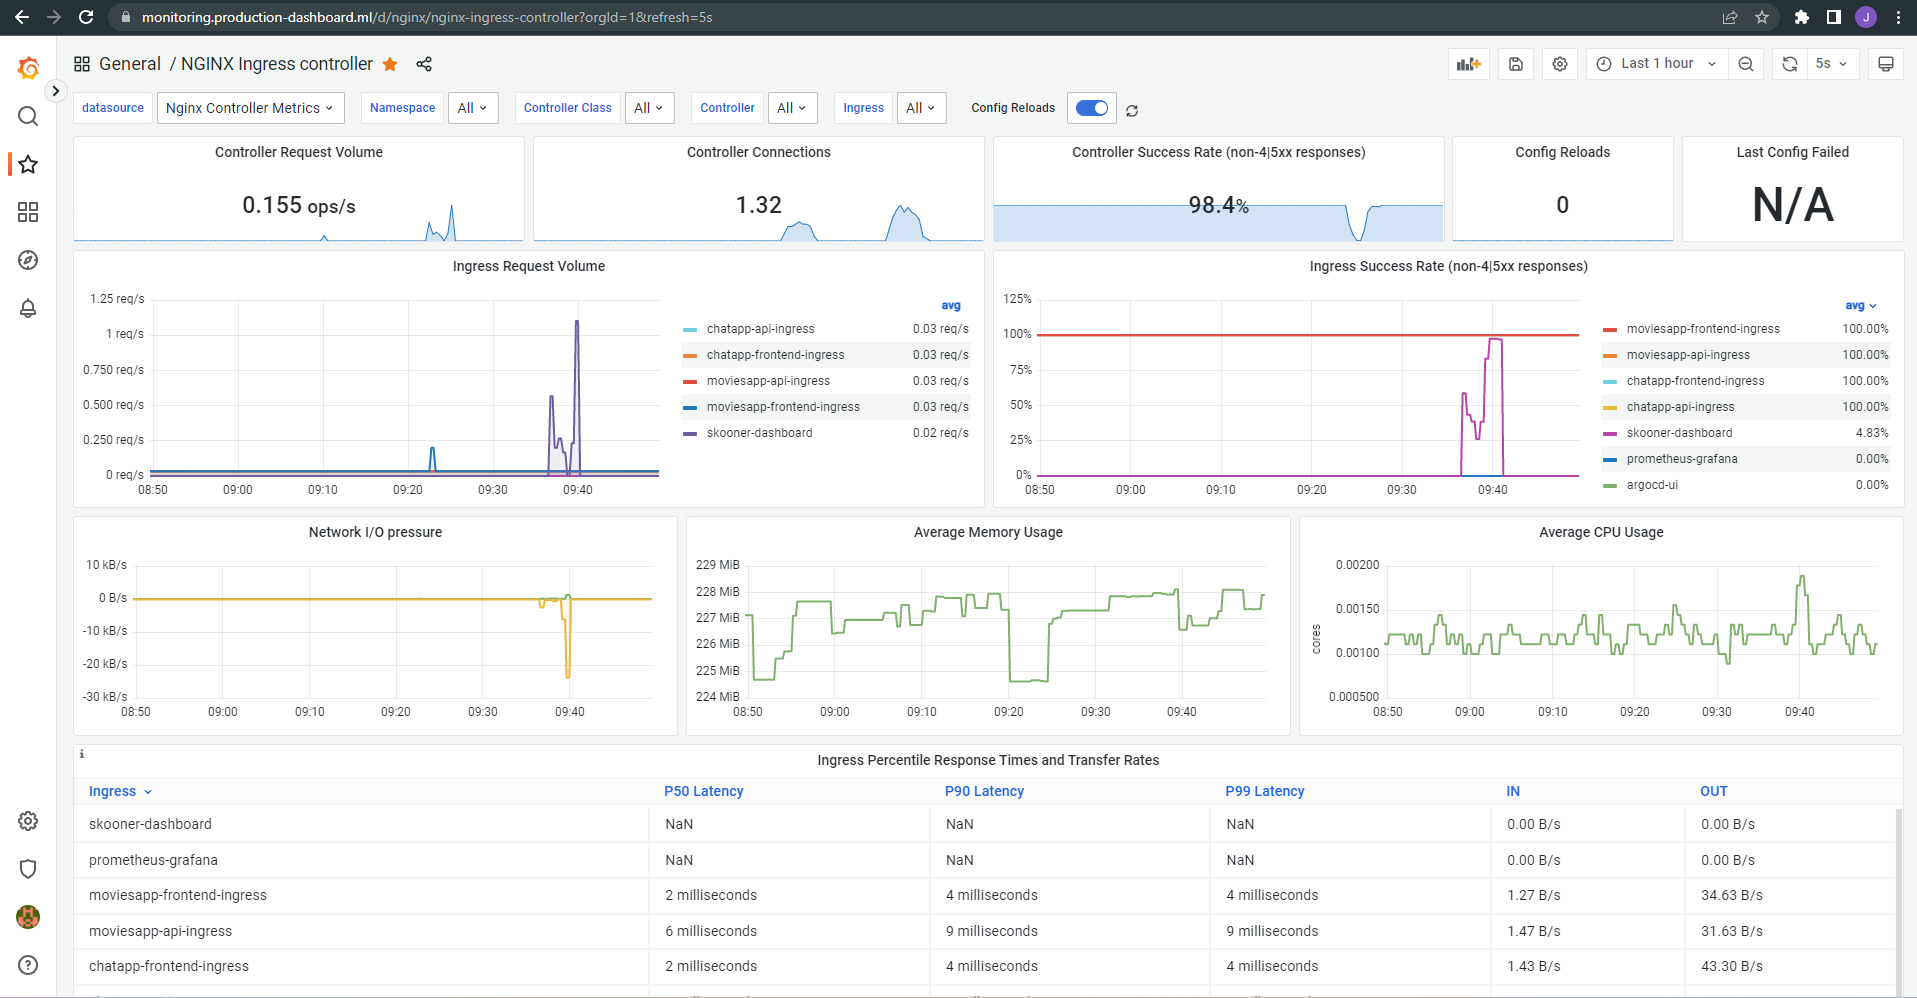The image size is (1917, 998).
Task: Toggle the Config Reloads annotation switch
Action: [1092, 108]
